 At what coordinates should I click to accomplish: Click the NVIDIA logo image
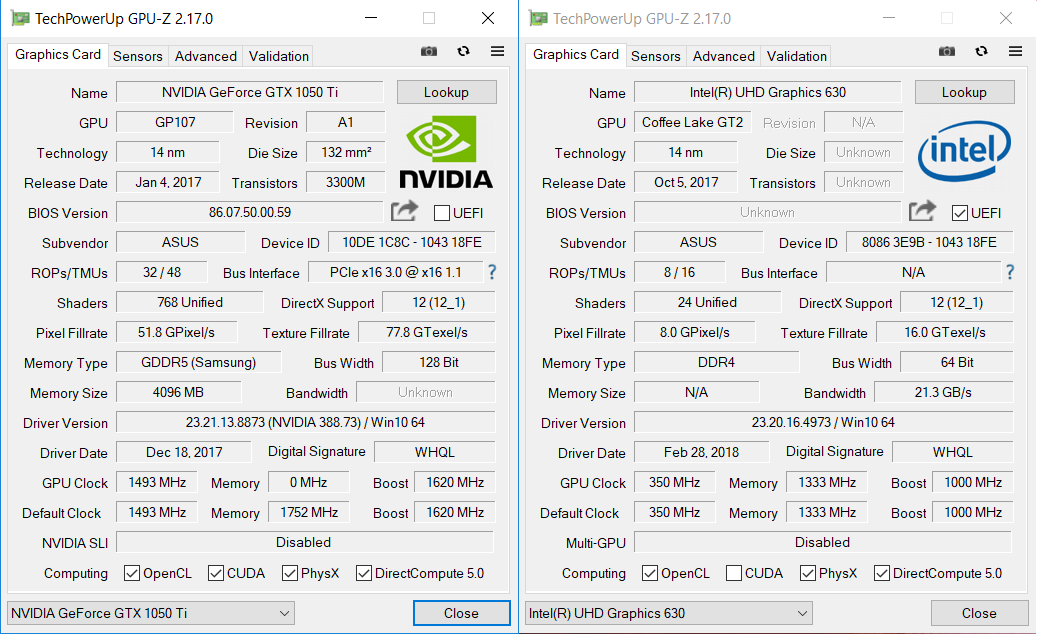click(x=446, y=152)
